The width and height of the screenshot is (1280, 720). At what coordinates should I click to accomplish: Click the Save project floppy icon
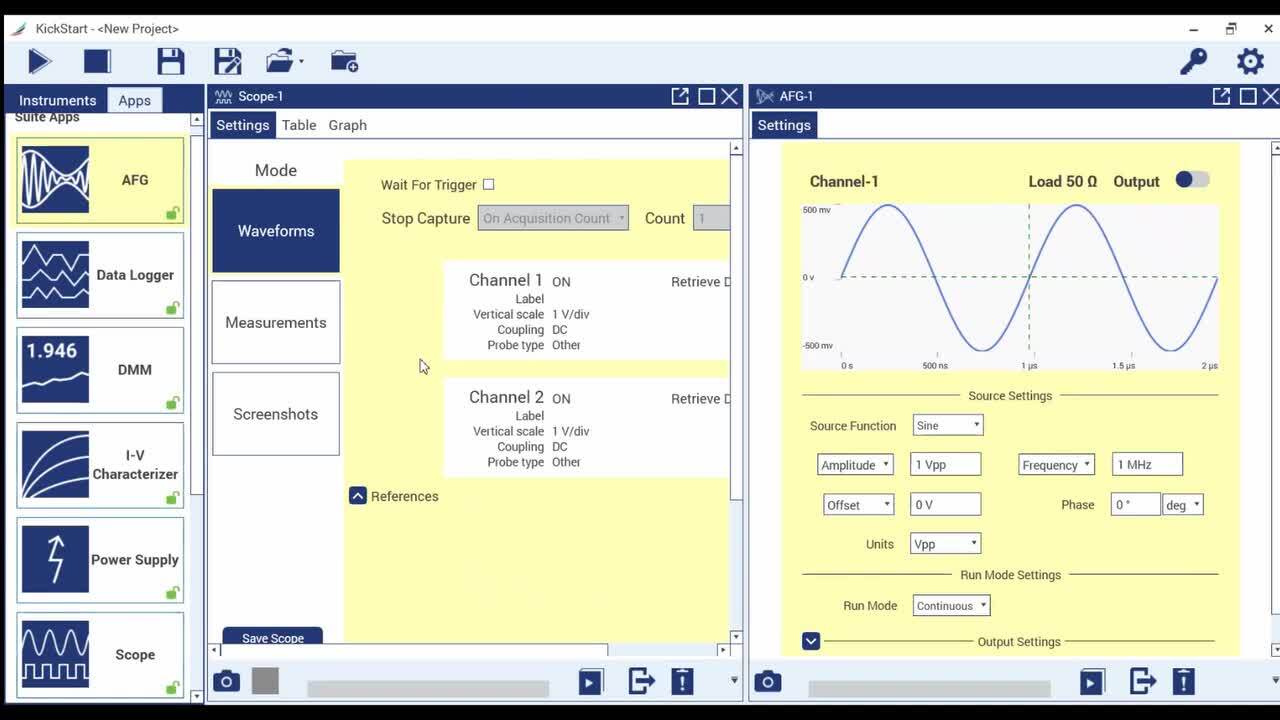point(170,62)
